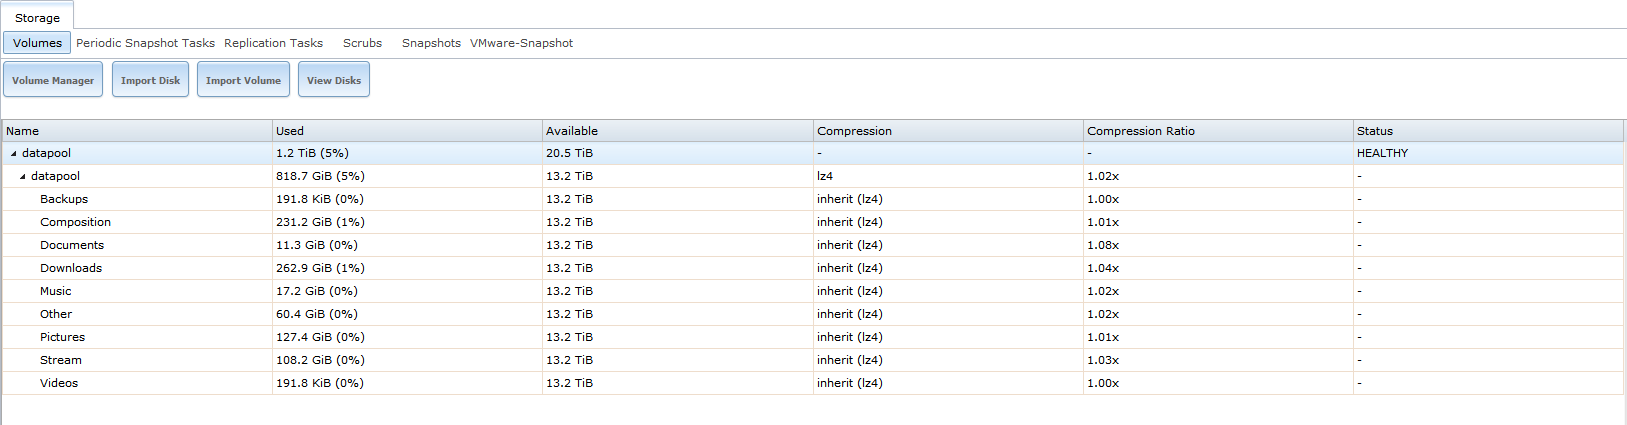The height and width of the screenshot is (425, 1627).
Task: Click the Import Disk button
Action: click(x=150, y=80)
